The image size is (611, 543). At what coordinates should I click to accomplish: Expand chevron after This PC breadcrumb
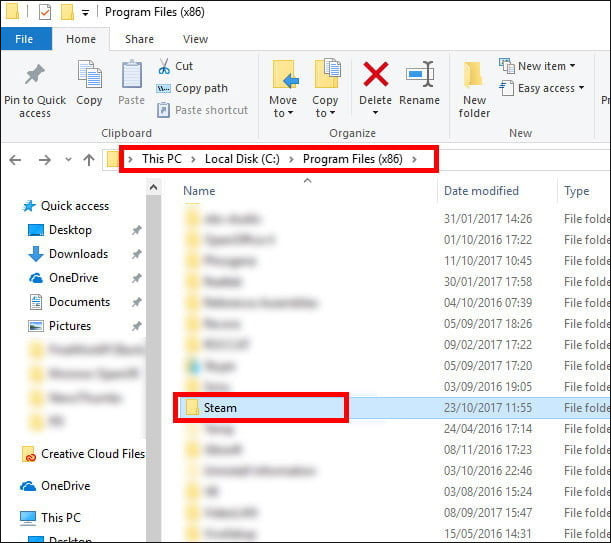[x=193, y=159]
